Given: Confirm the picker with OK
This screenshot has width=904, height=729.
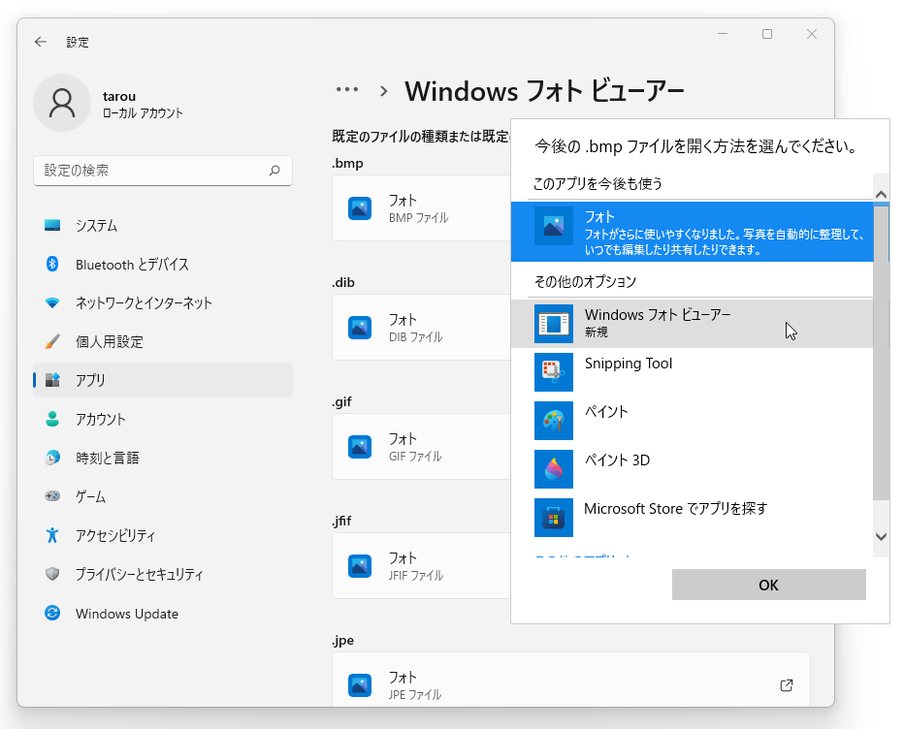Looking at the screenshot, I should (x=769, y=585).
